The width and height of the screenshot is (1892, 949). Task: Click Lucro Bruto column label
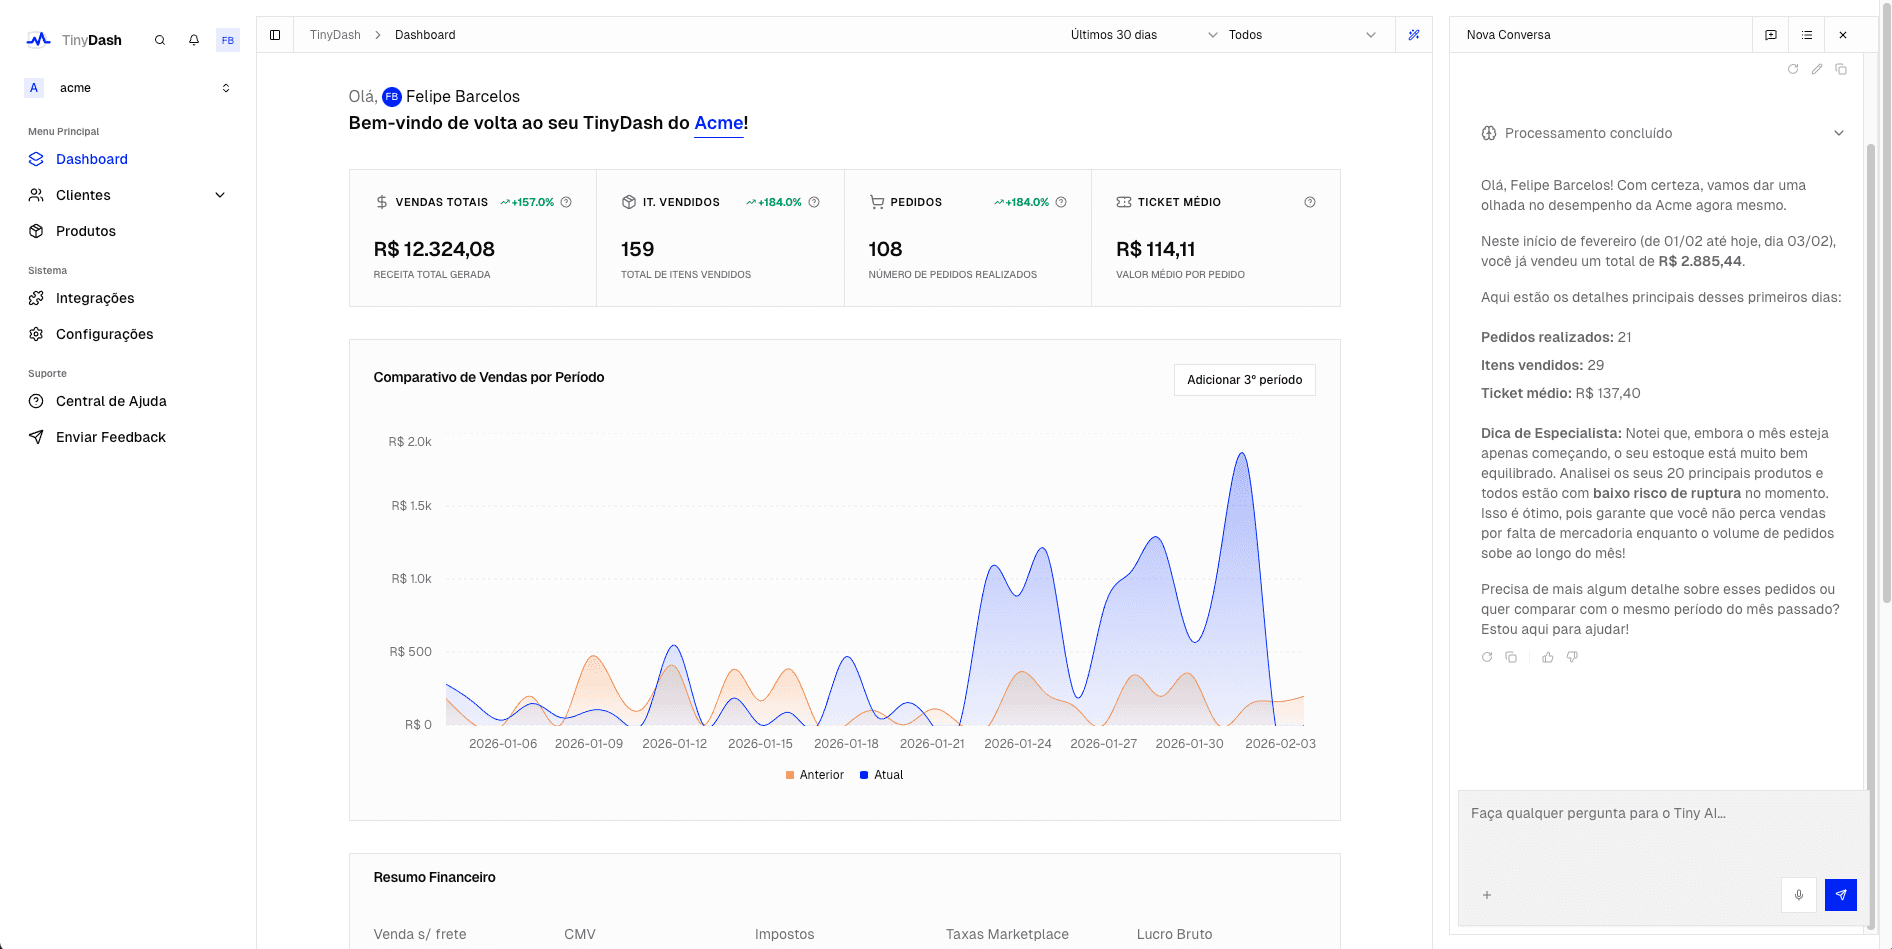pyautogui.click(x=1174, y=934)
